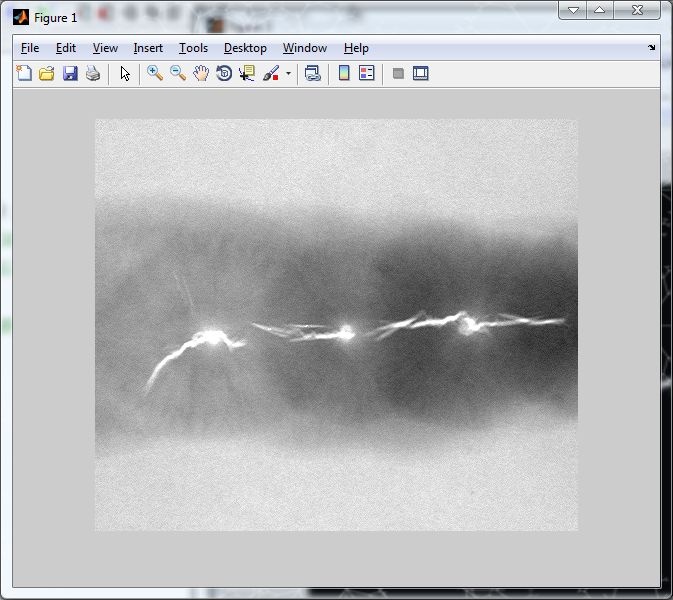Image resolution: width=673 pixels, height=600 pixels.
Task: Minimize the Figure 1 window
Action: coord(573,10)
